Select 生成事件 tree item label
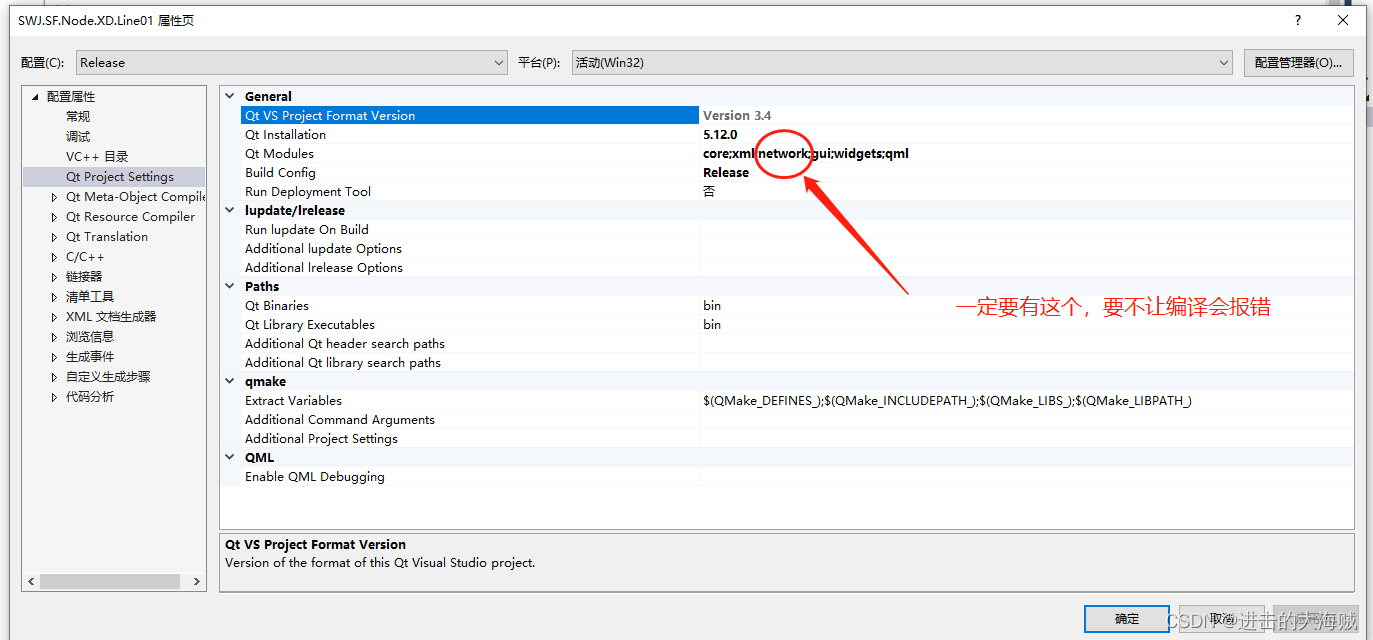1373x640 pixels. [x=90, y=357]
